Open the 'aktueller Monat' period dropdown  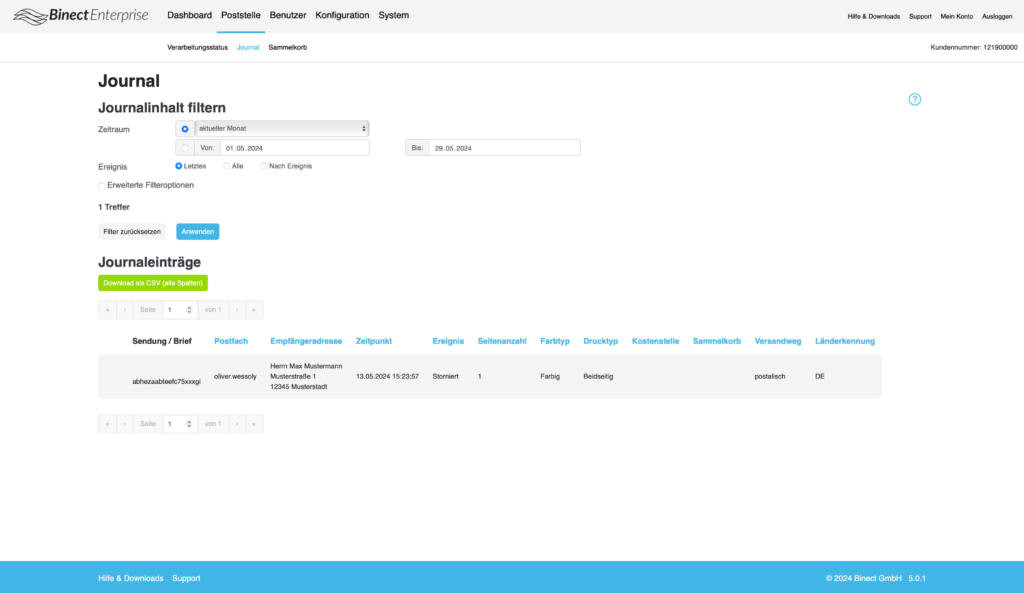281,128
